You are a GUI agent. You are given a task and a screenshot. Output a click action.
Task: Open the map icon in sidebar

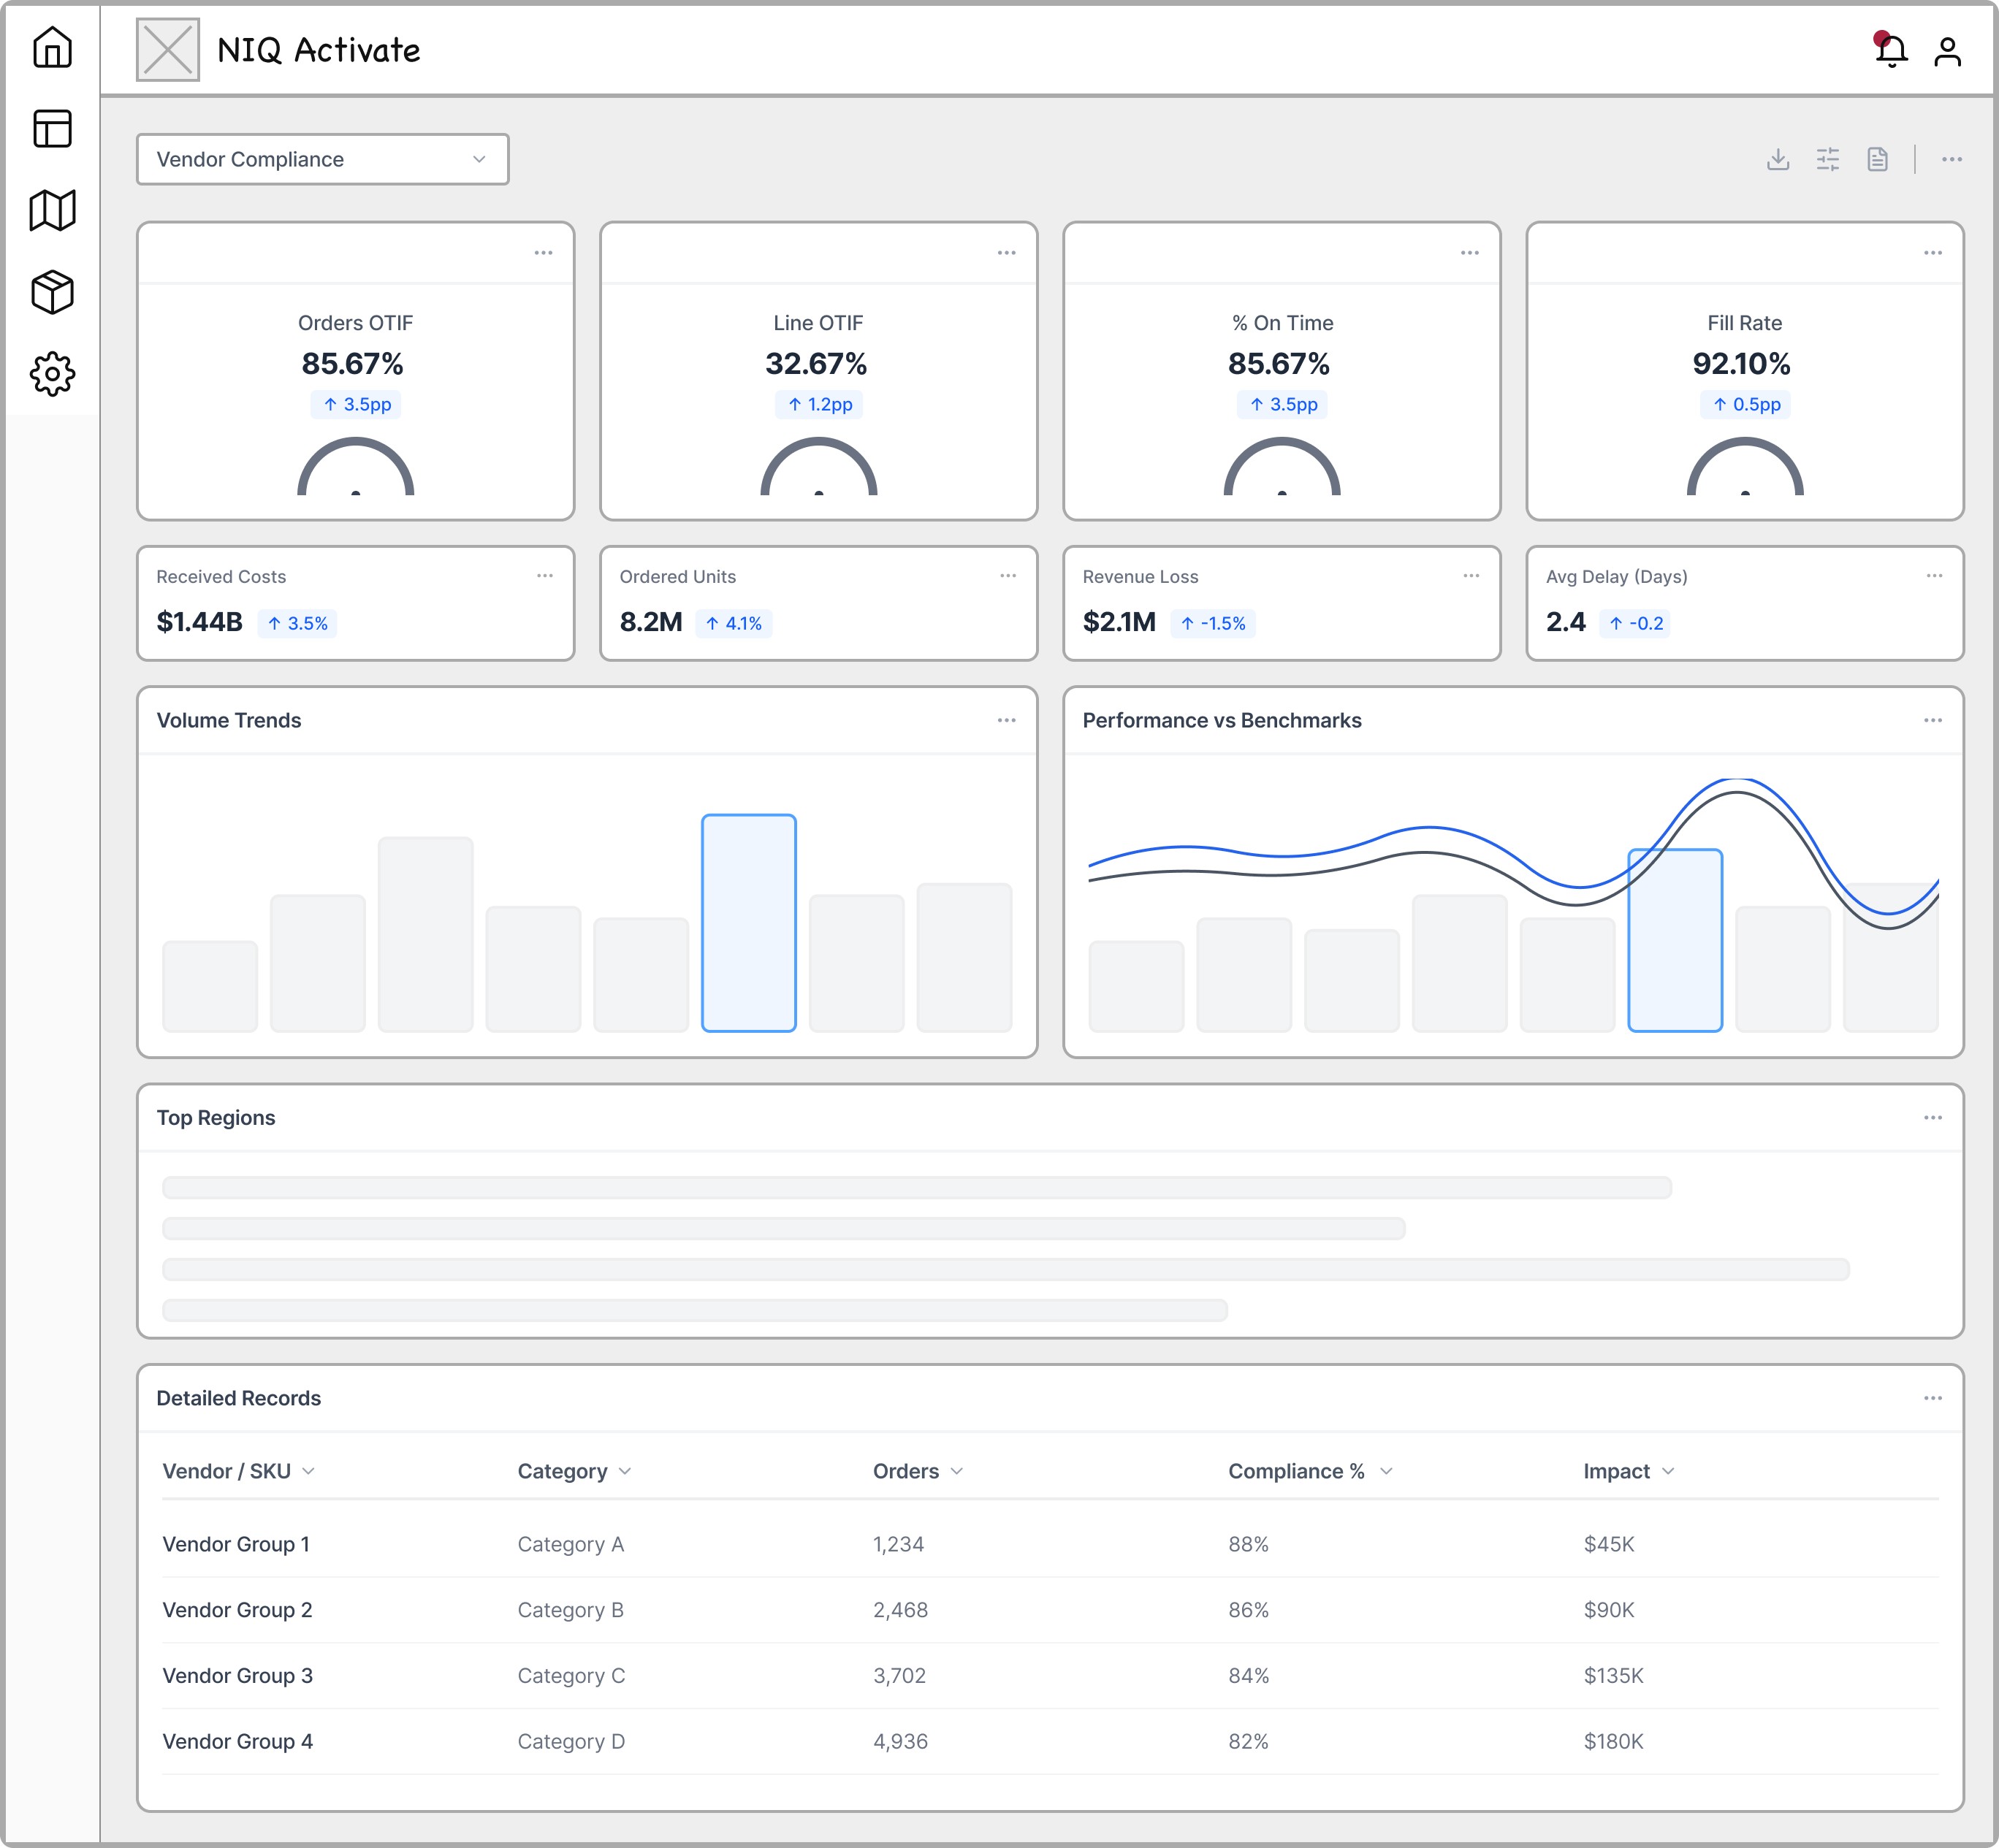pos(52,210)
